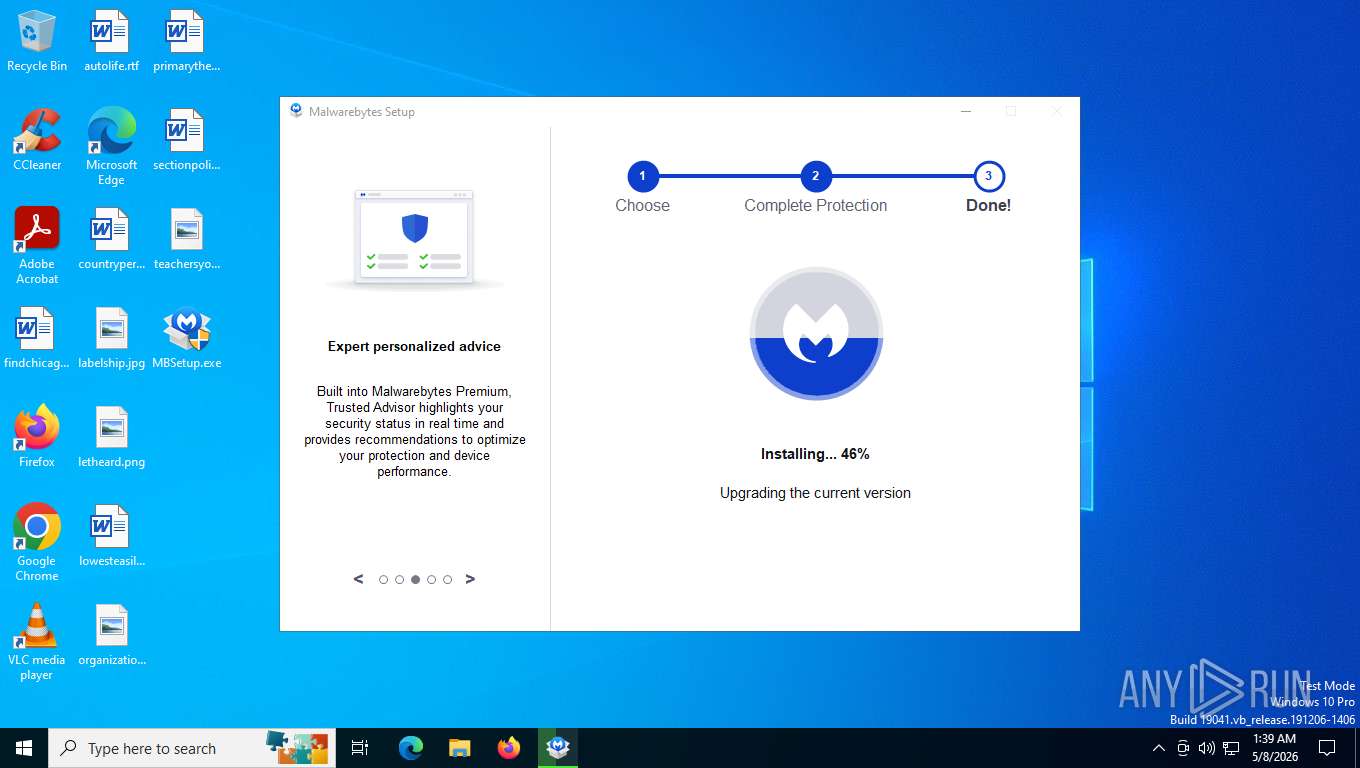Image resolution: width=1360 pixels, height=768 pixels.
Task: Open organizatio... image file icon
Action: pyautogui.click(x=111, y=634)
